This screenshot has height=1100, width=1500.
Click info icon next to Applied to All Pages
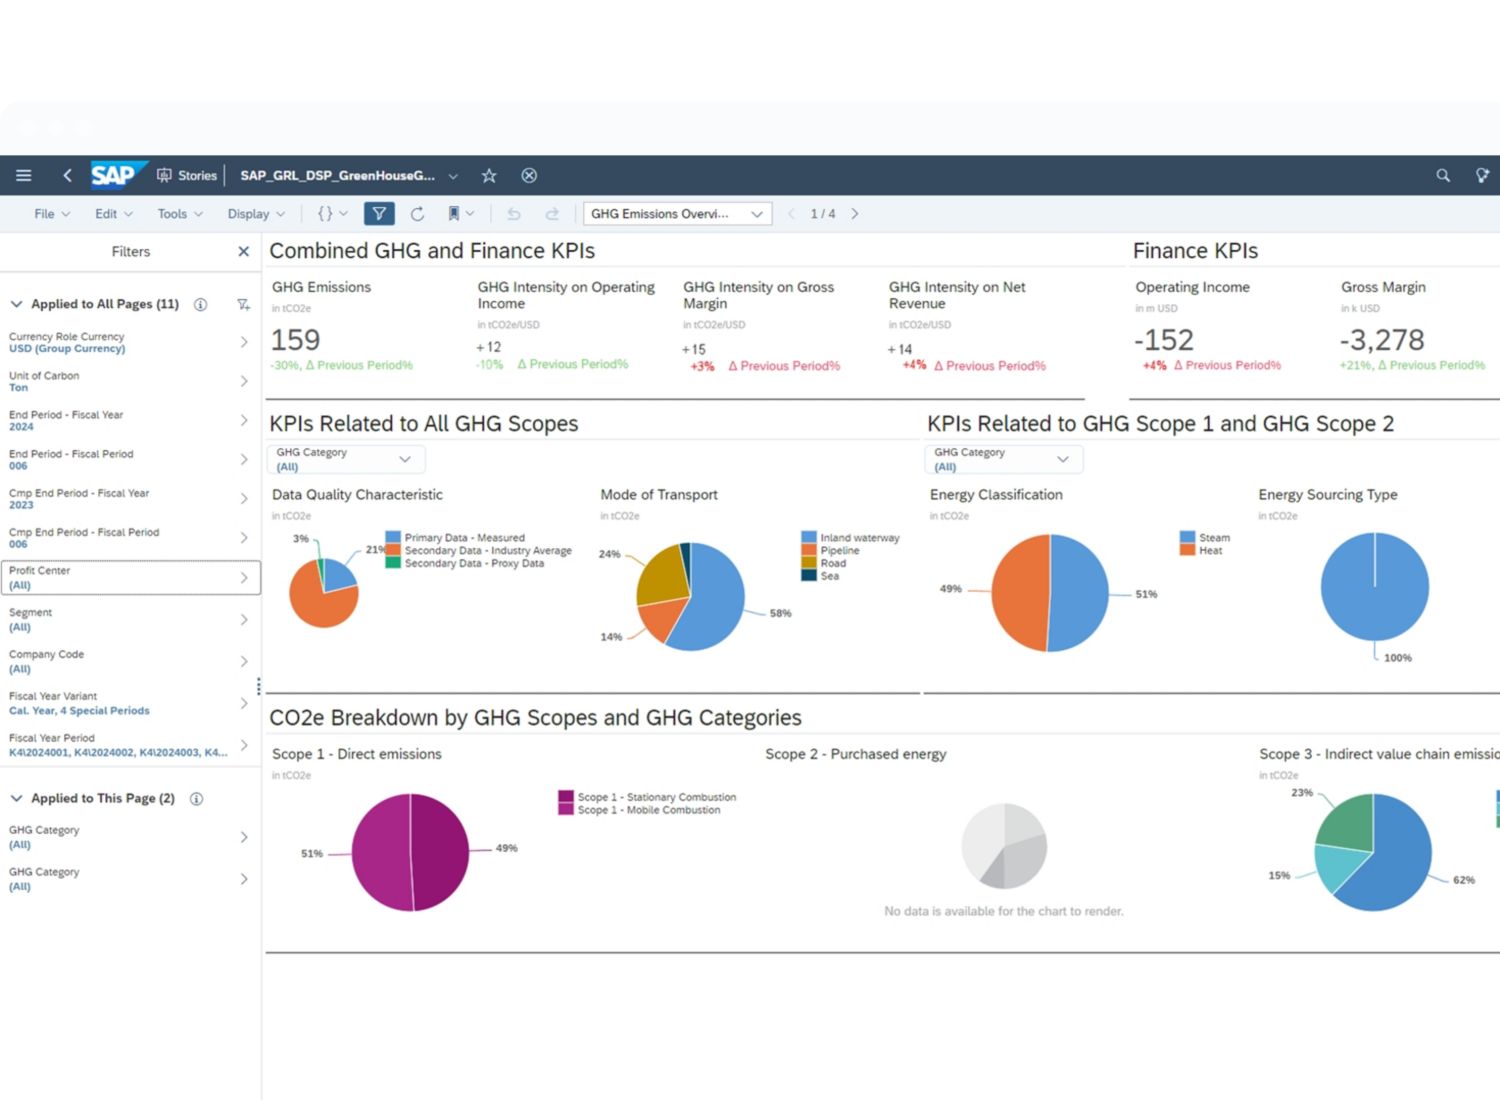point(200,305)
